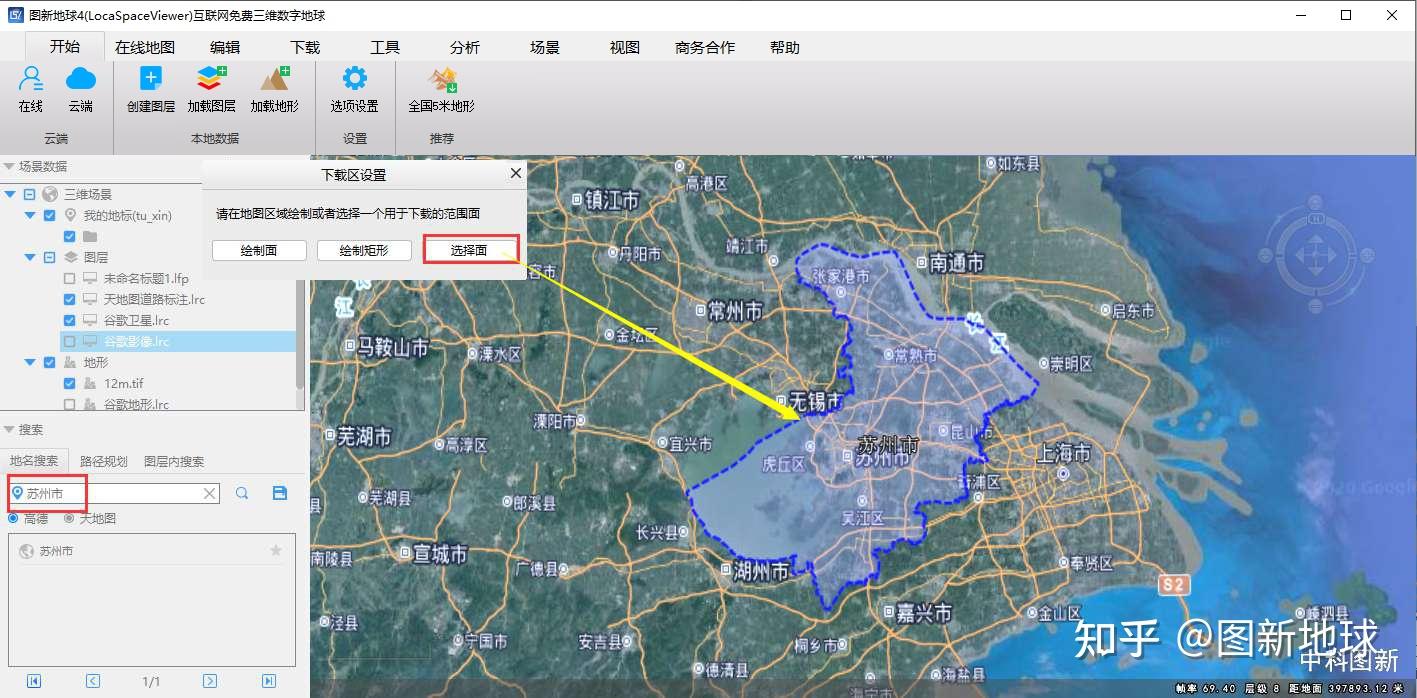The height and width of the screenshot is (698, 1417).
Task: Save search results with the disk icon
Action: coord(280,493)
